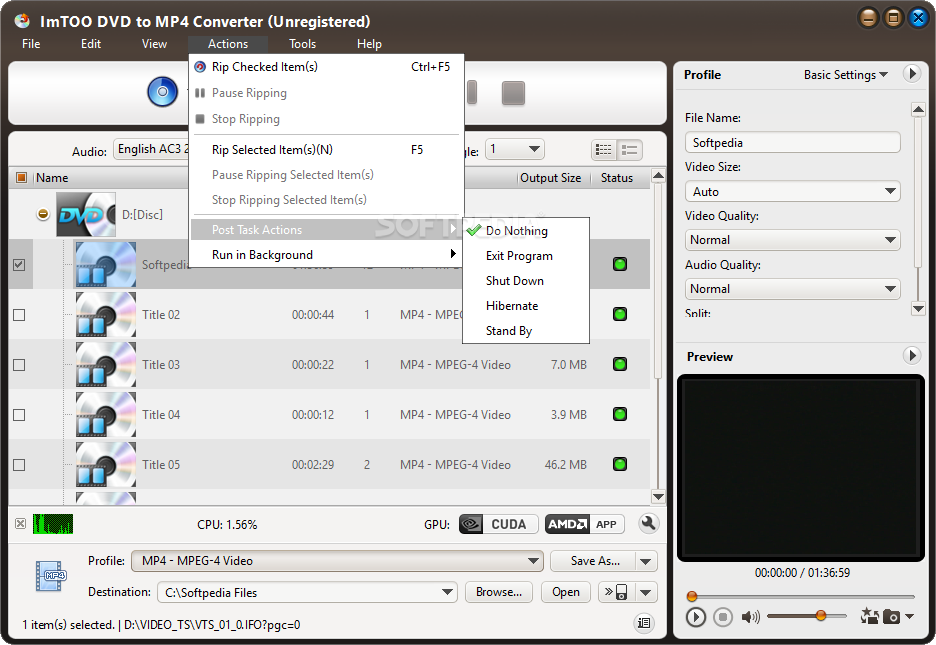Click green status light of Softpedia row
Screen dimensions: 936x645
point(620,264)
